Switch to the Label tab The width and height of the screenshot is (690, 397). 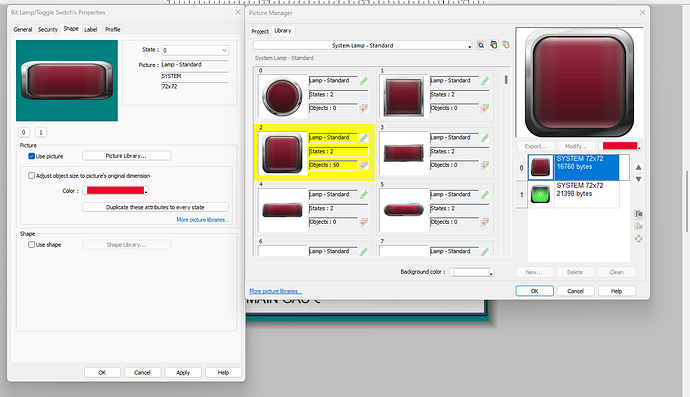tap(91, 29)
